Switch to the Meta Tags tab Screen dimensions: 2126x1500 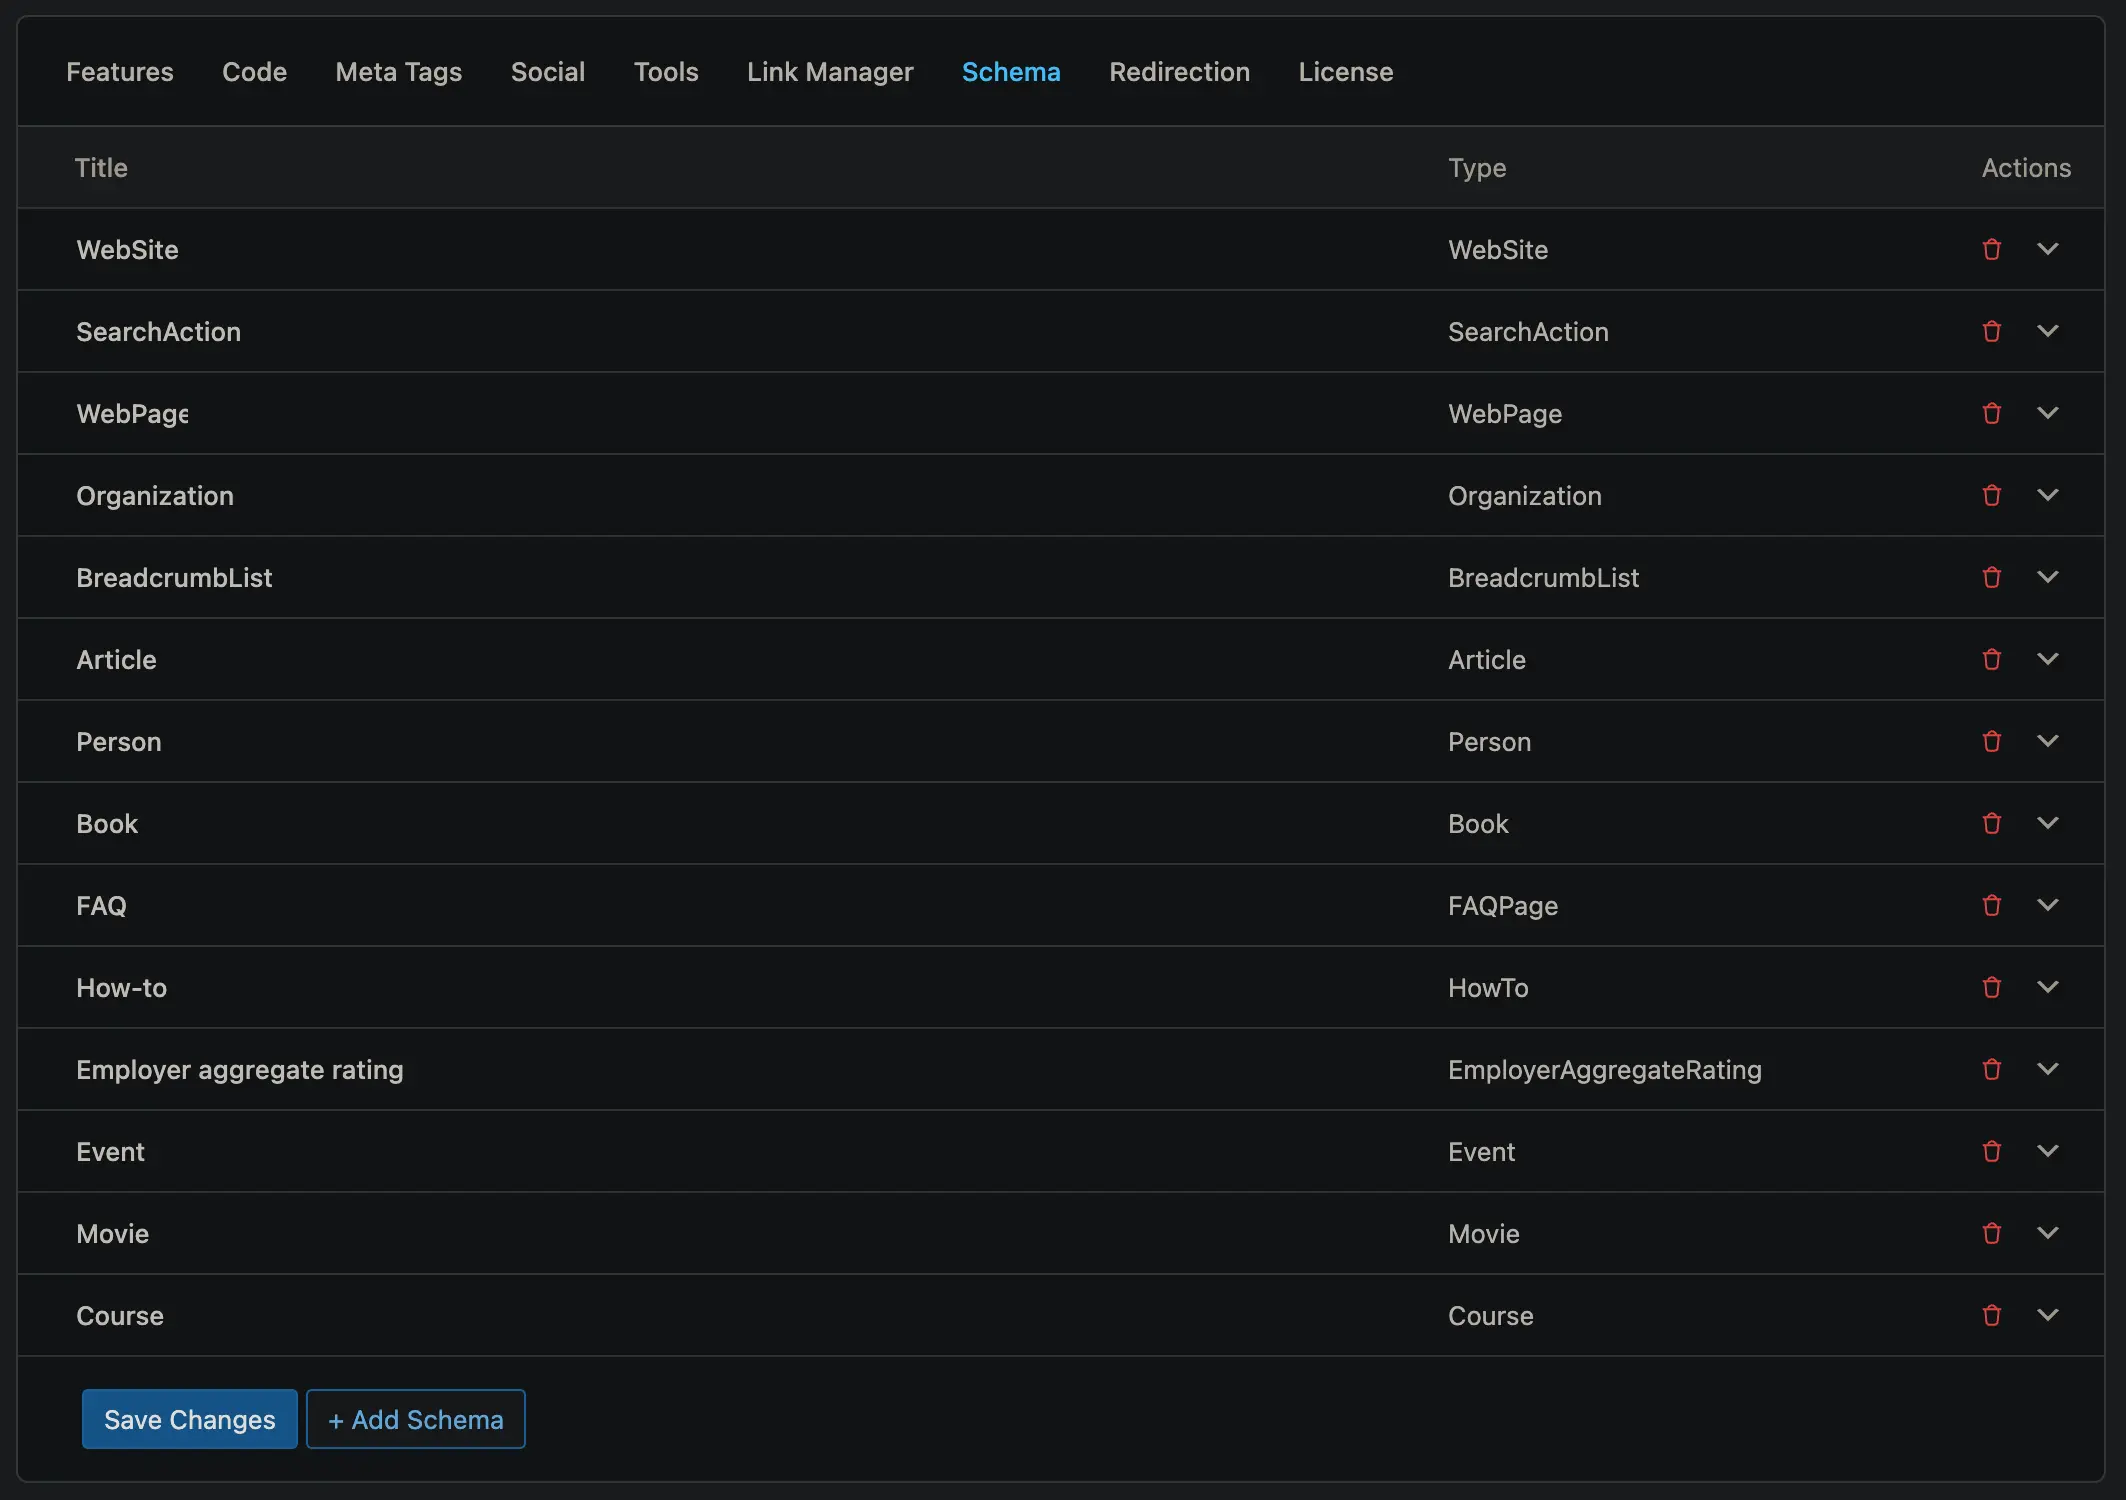398,72
